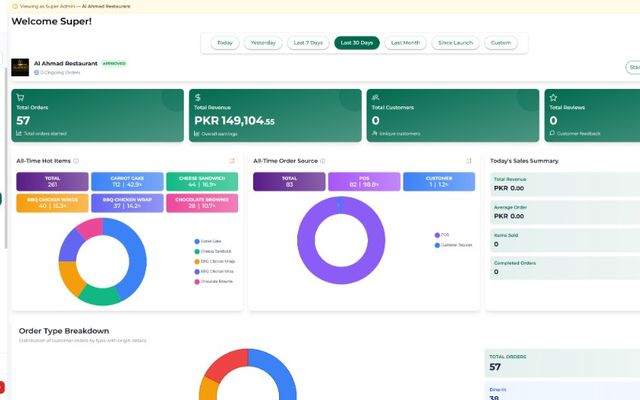The image size is (640, 400).
Task: Click the Average Order PKR 0.00 box
Action: point(565,213)
